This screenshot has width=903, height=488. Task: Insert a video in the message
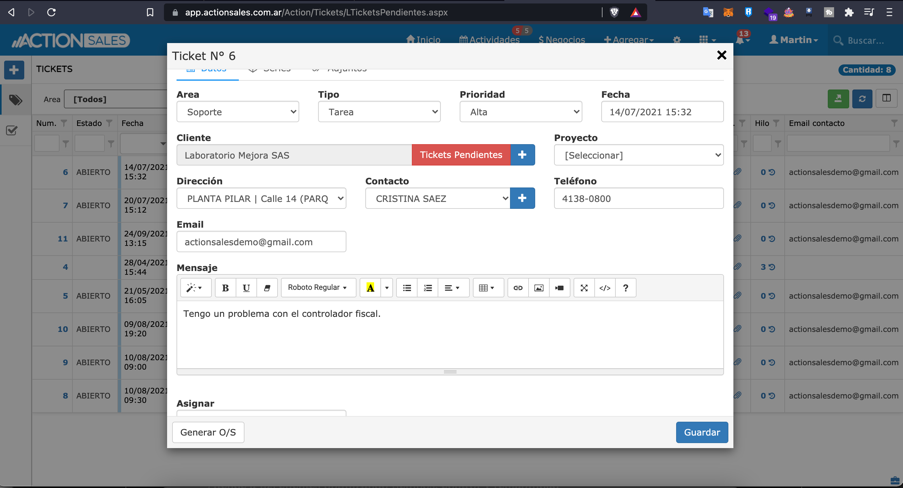(560, 288)
